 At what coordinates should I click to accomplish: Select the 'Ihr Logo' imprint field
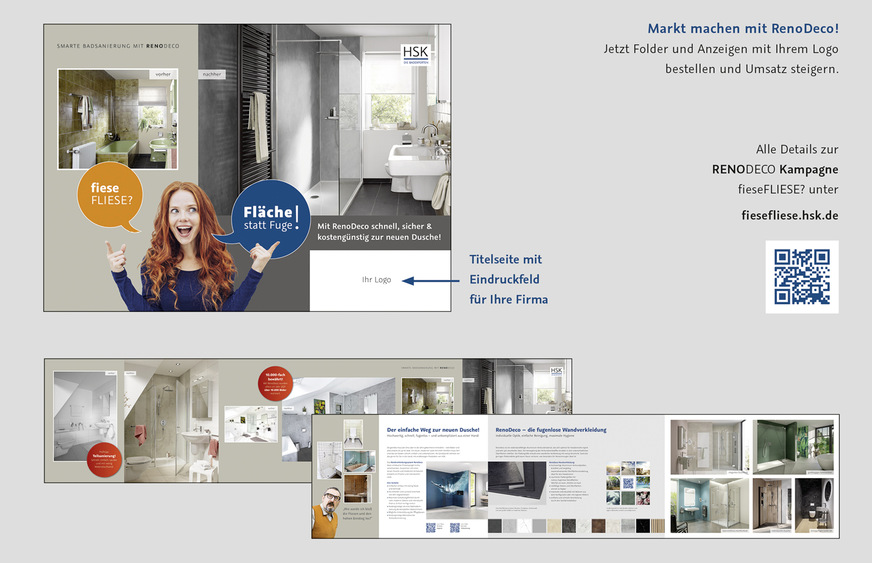coord(380,280)
